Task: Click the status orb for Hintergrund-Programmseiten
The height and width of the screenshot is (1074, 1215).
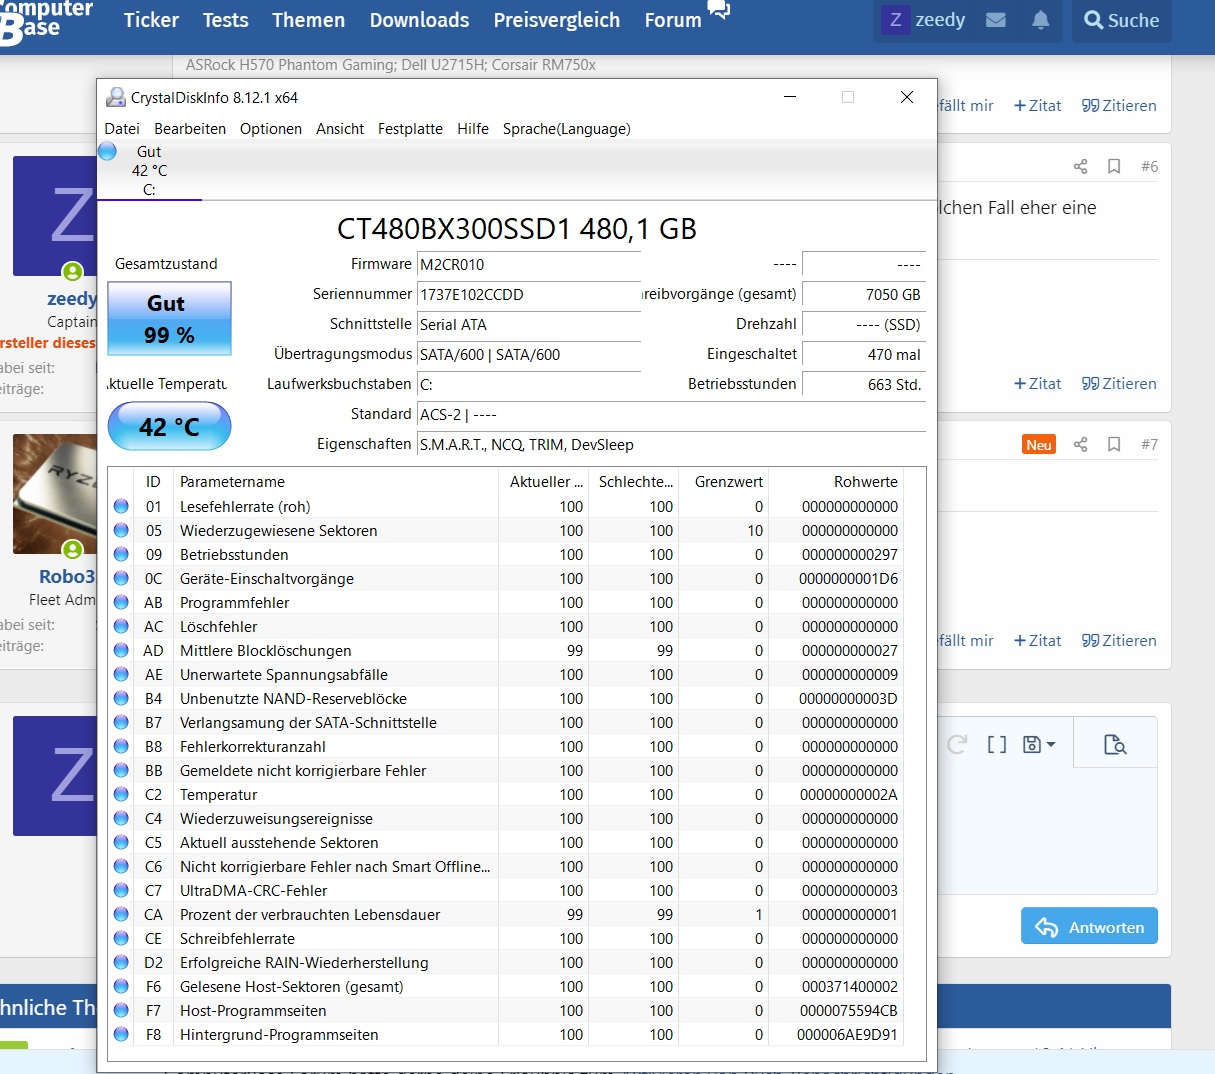Action: (x=121, y=1034)
